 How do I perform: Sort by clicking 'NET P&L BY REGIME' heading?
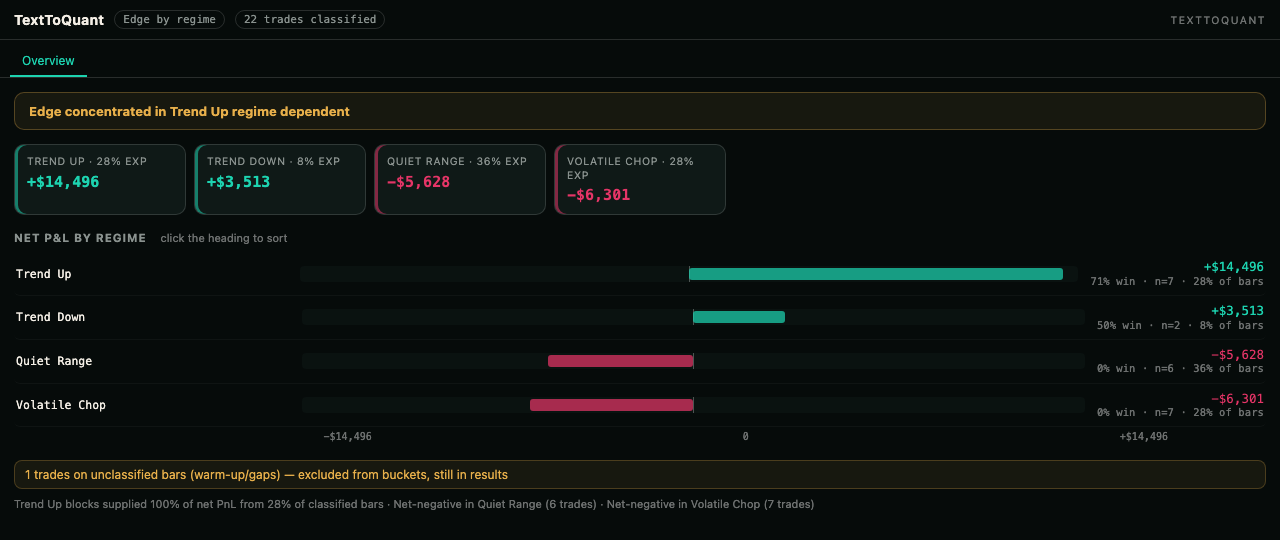click(80, 238)
